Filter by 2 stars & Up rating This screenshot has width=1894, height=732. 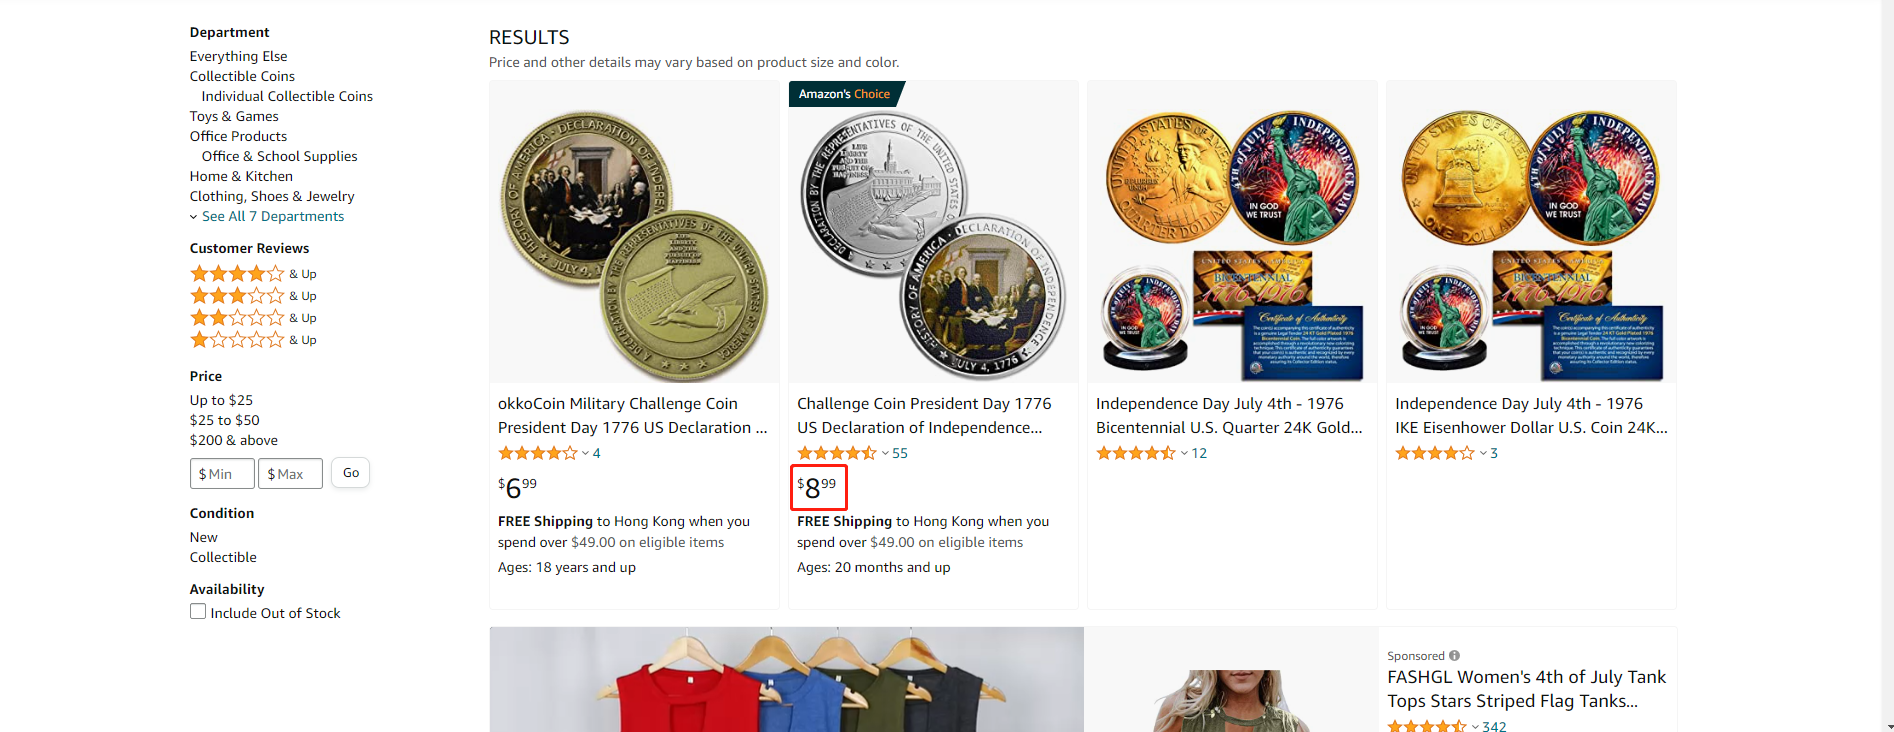click(253, 318)
